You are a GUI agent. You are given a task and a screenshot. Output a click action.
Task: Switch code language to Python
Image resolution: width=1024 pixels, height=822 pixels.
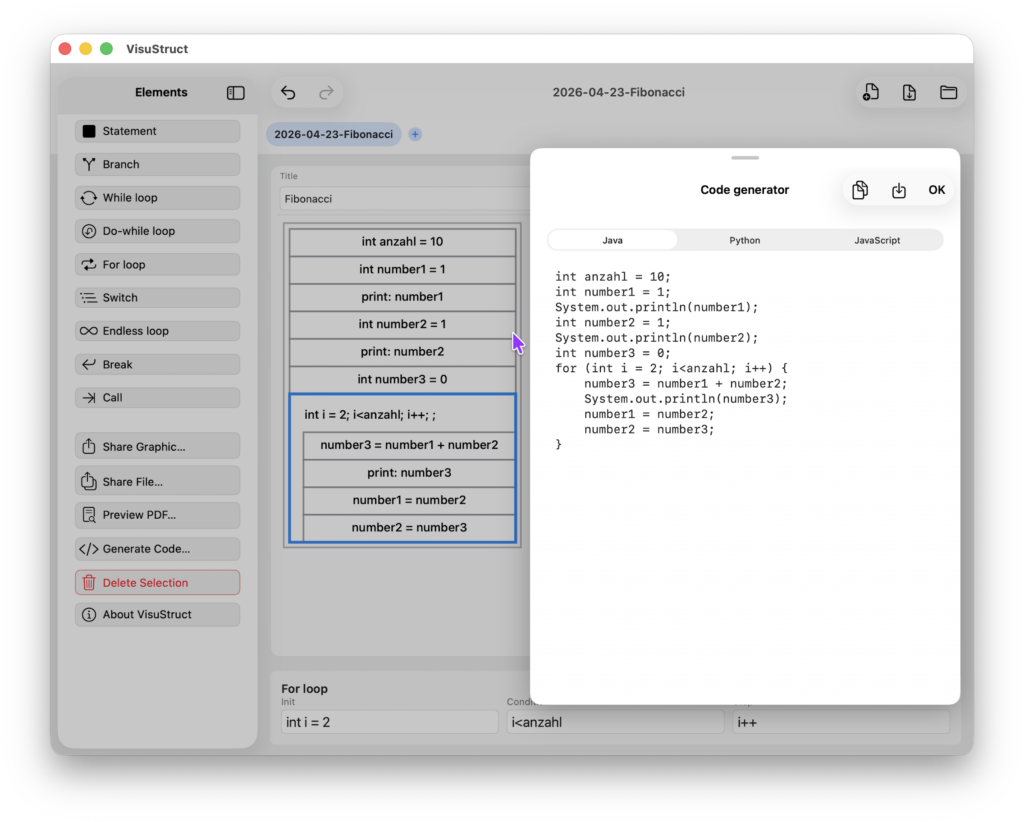(744, 240)
